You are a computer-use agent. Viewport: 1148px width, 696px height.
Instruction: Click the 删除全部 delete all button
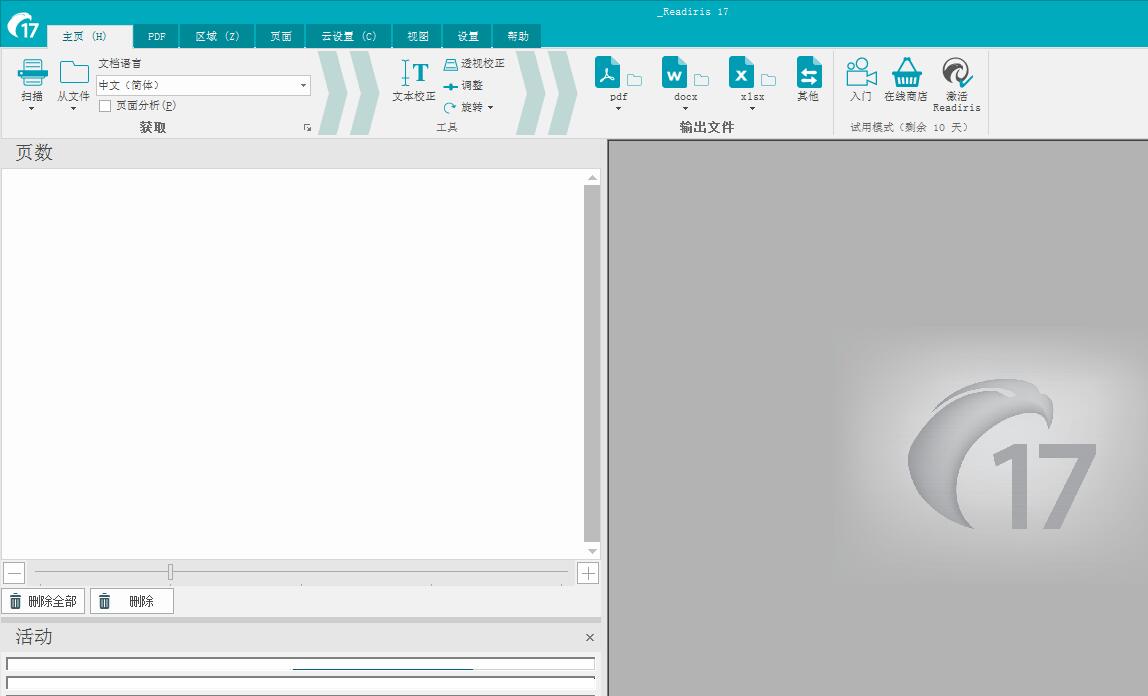coord(43,602)
